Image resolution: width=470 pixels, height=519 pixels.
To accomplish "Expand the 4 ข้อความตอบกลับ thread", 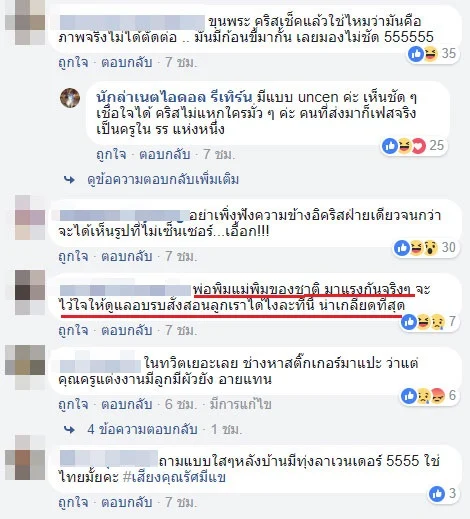I will click(x=142, y=429).
